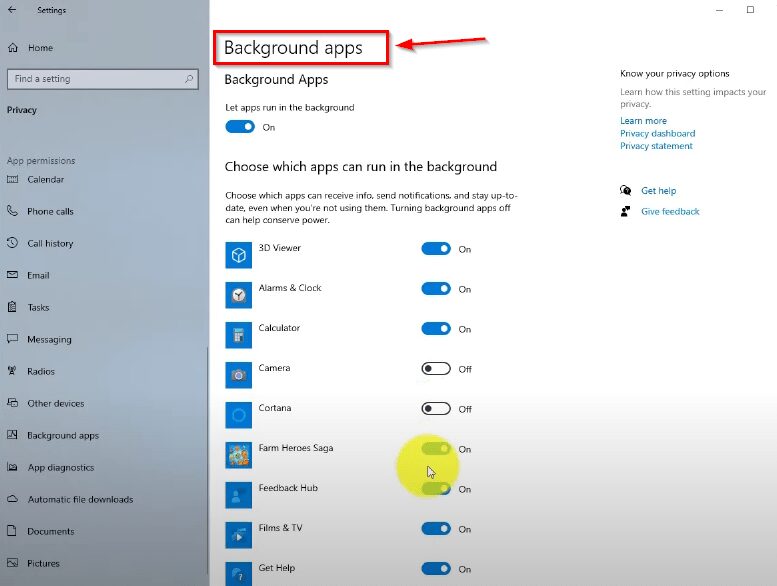This screenshot has height=586, width=777.
Task: Click the Radios antenna icon
Action: pos(12,371)
